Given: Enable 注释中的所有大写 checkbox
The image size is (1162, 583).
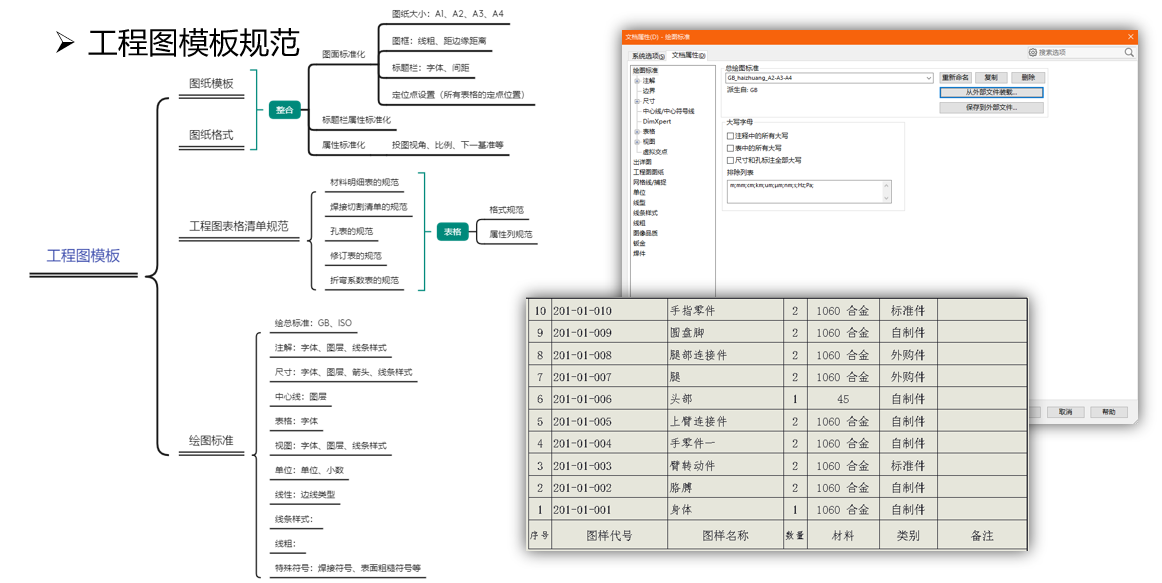Looking at the screenshot, I should [730, 135].
